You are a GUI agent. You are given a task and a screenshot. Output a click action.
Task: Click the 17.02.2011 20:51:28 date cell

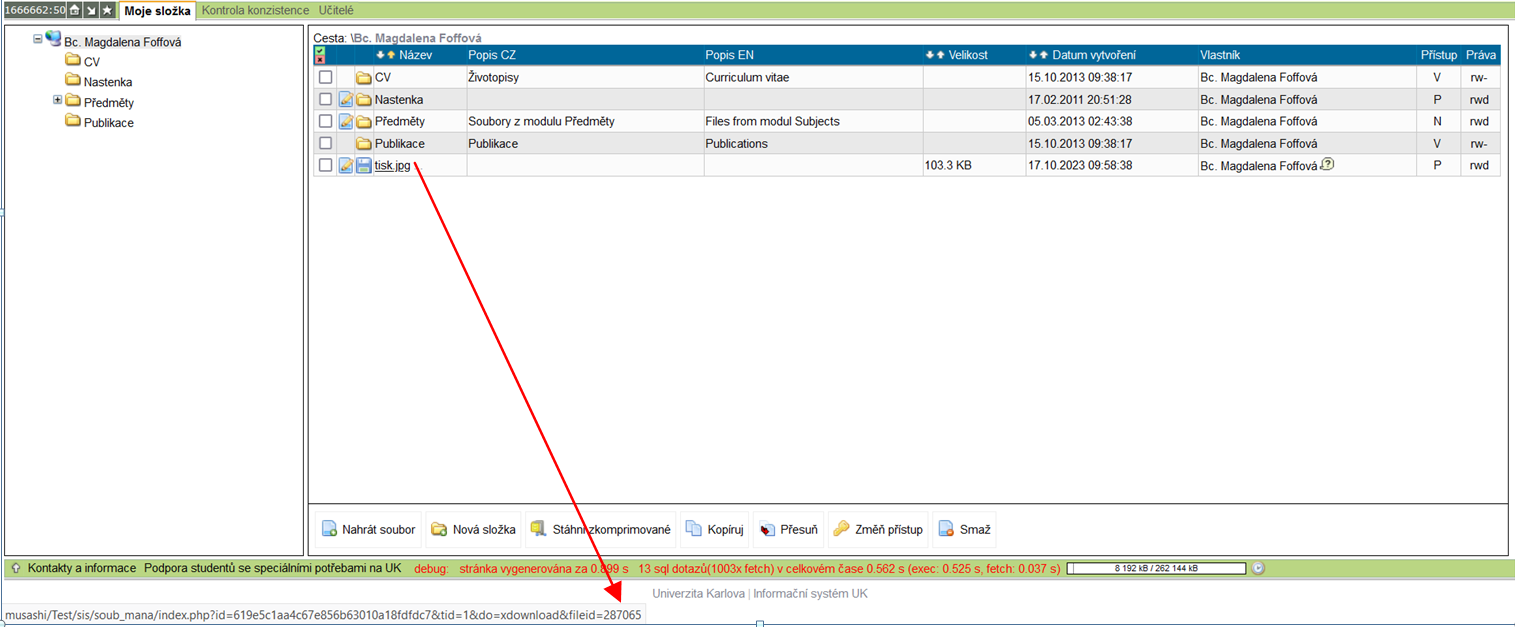1111,99
